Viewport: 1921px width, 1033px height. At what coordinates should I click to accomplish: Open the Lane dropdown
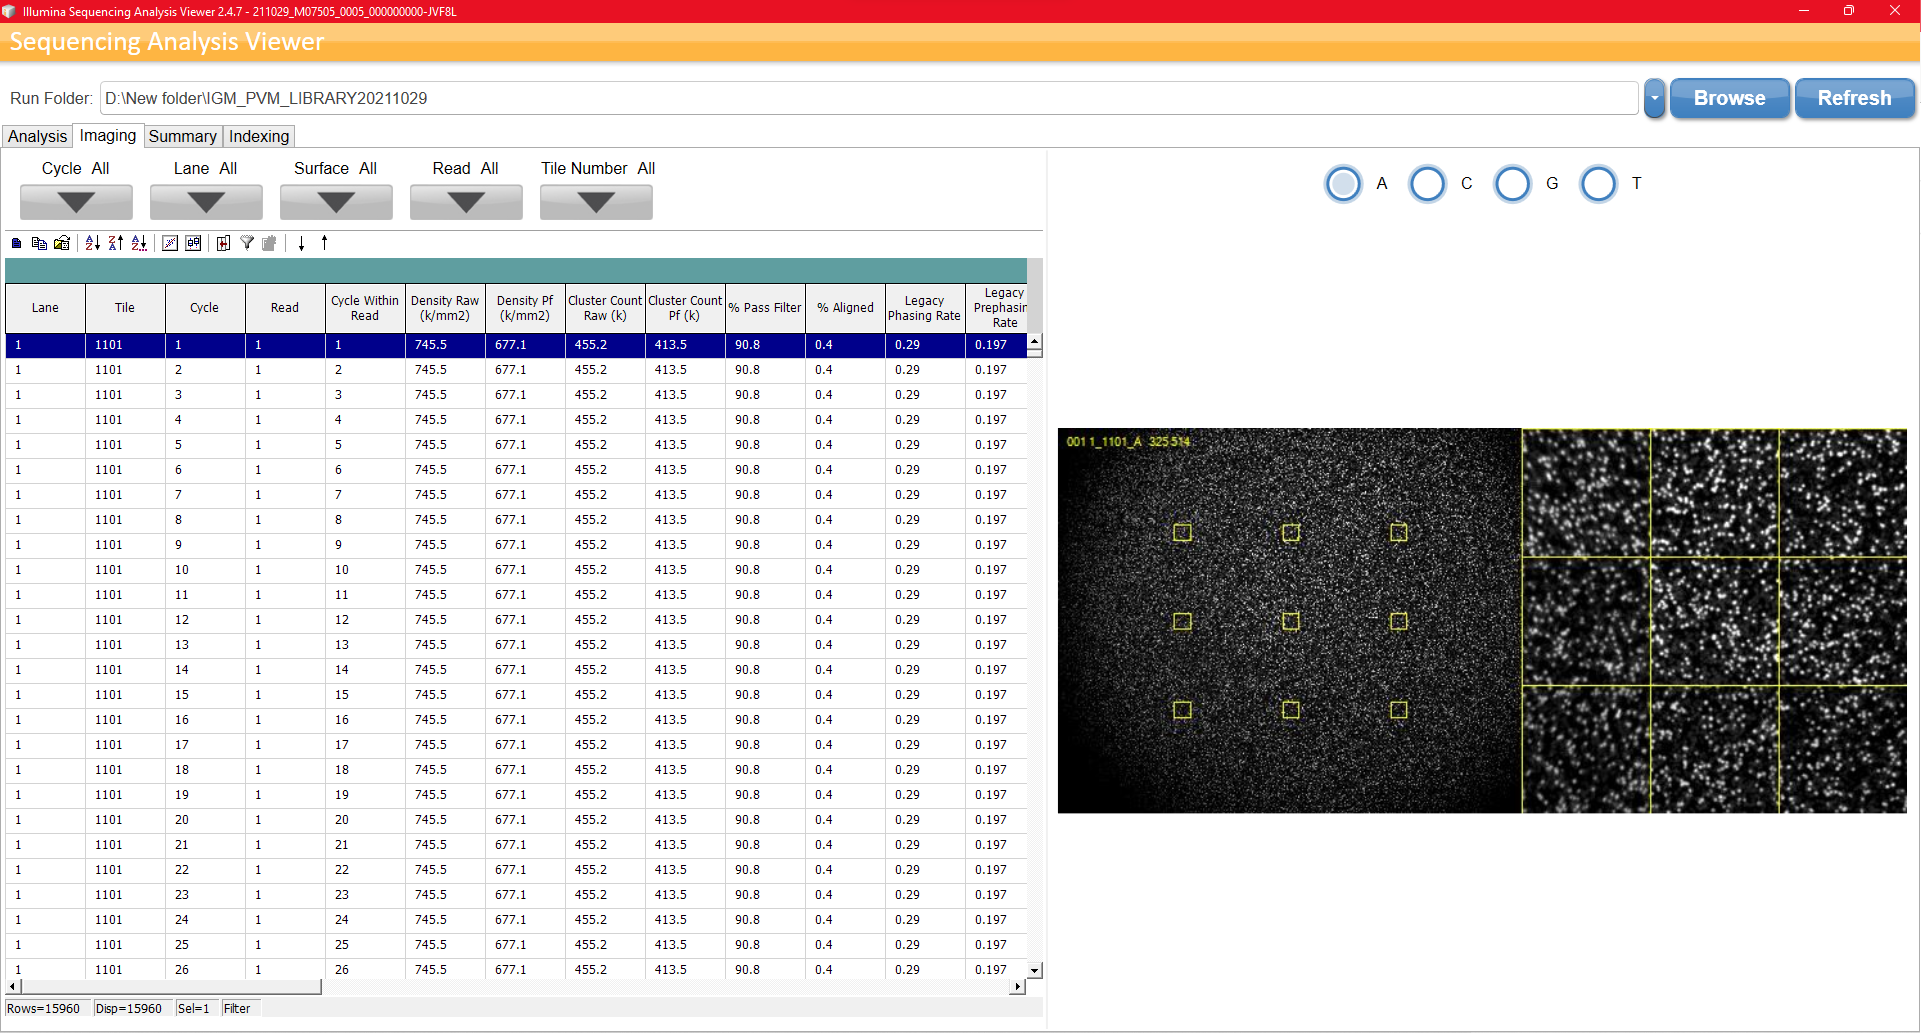click(206, 202)
